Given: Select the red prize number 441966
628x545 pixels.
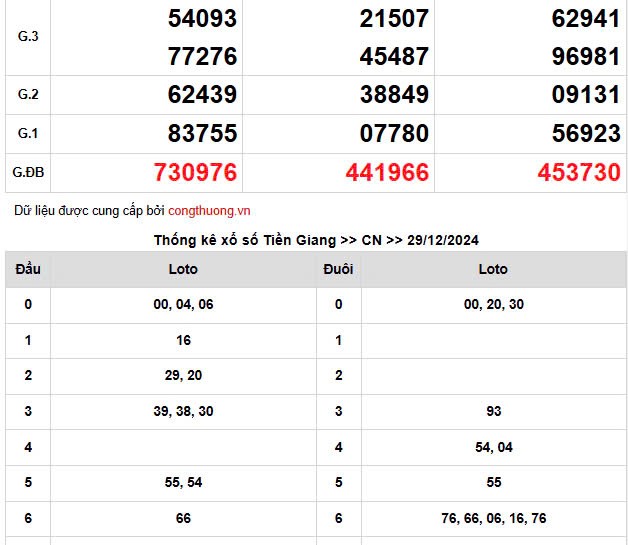Looking at the screenshot, I should [x=387, y=173].
